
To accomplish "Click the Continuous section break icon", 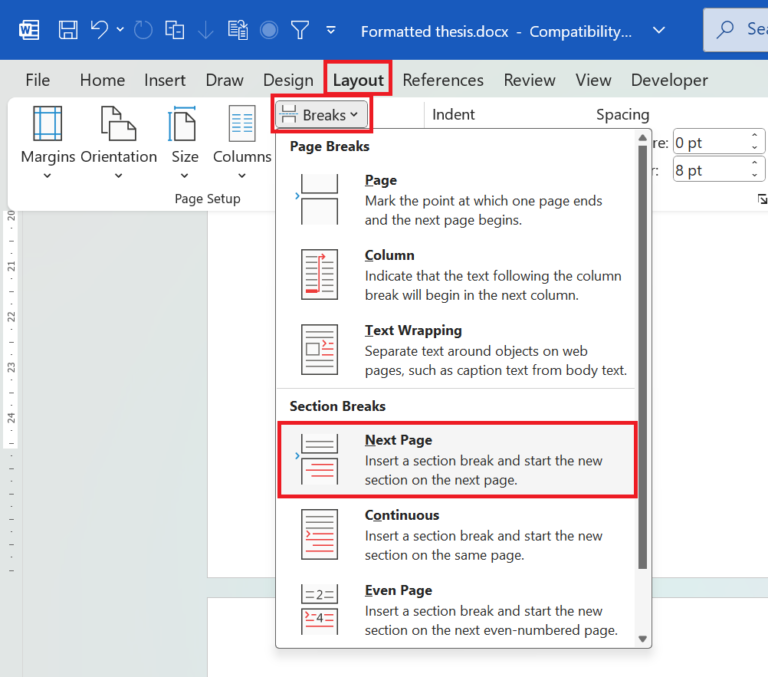I will (x=319, y=534).
